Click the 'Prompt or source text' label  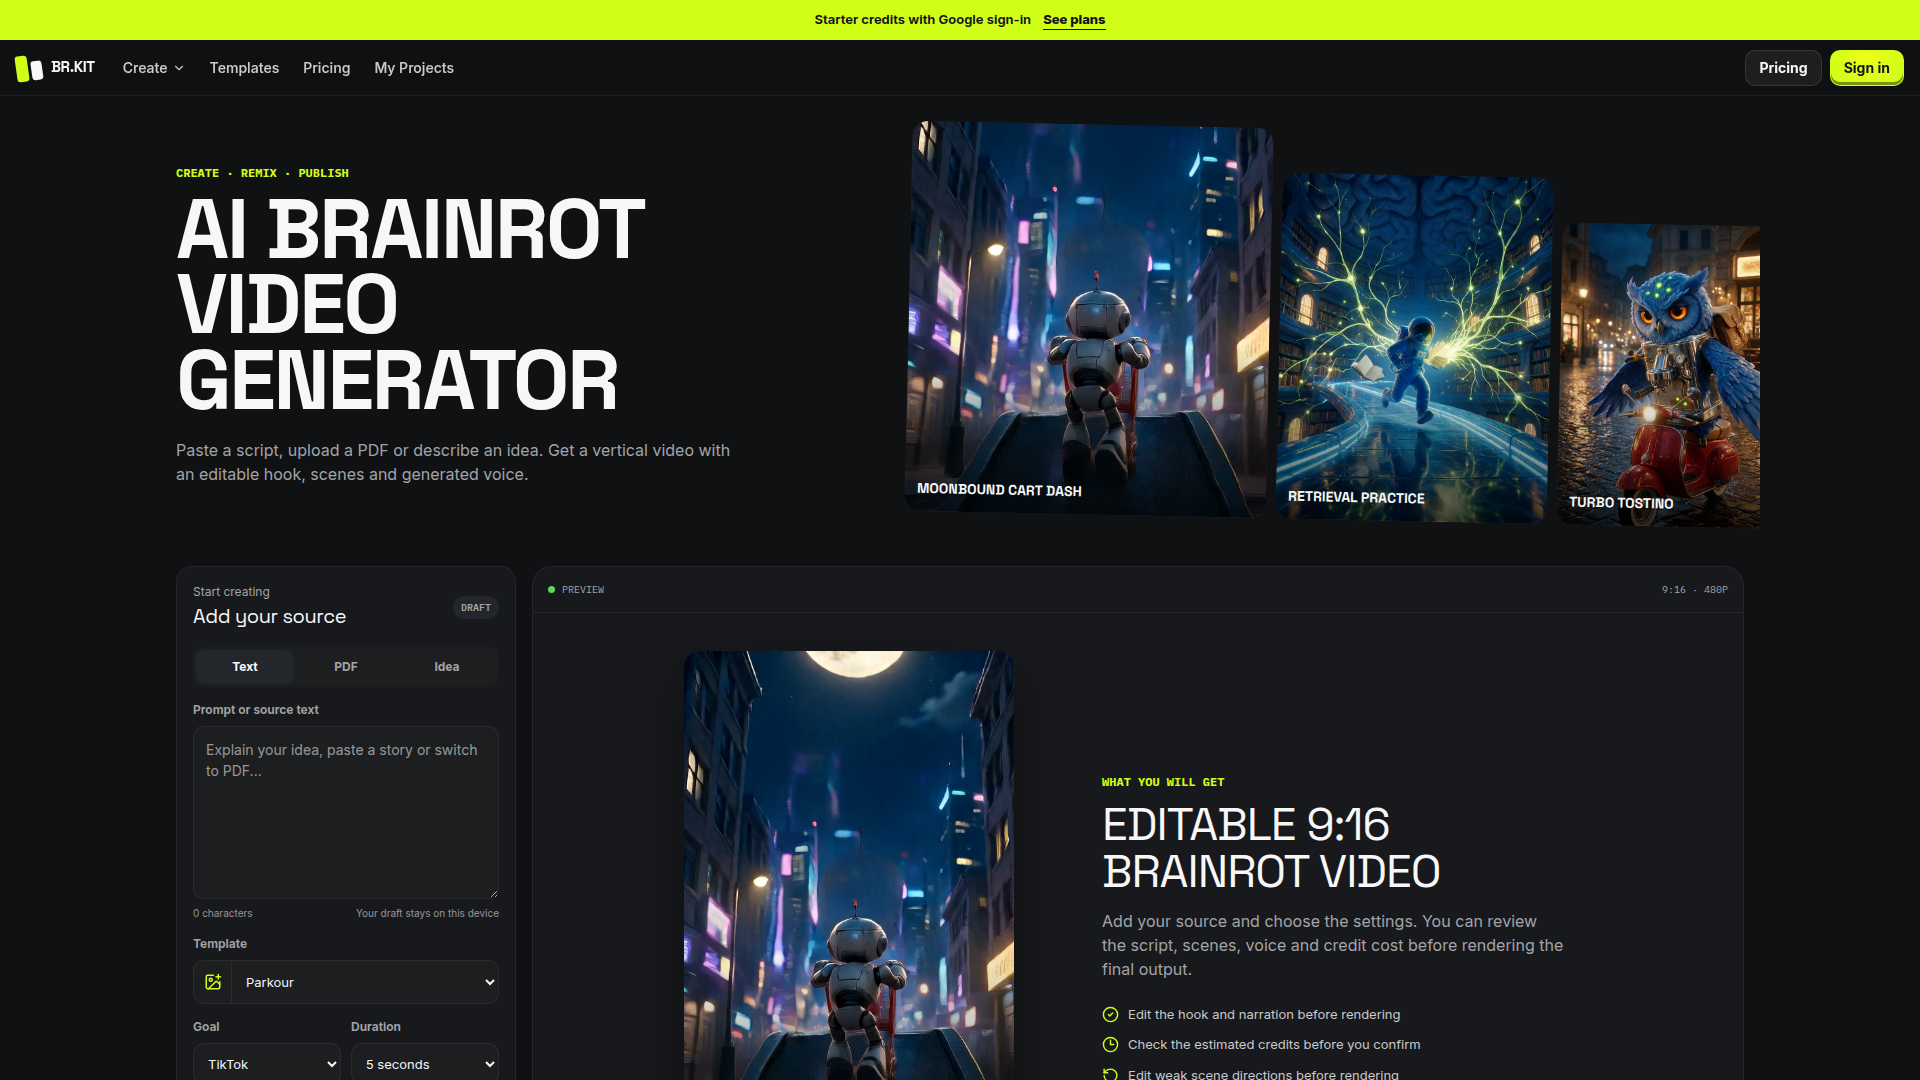coord(256,710)
